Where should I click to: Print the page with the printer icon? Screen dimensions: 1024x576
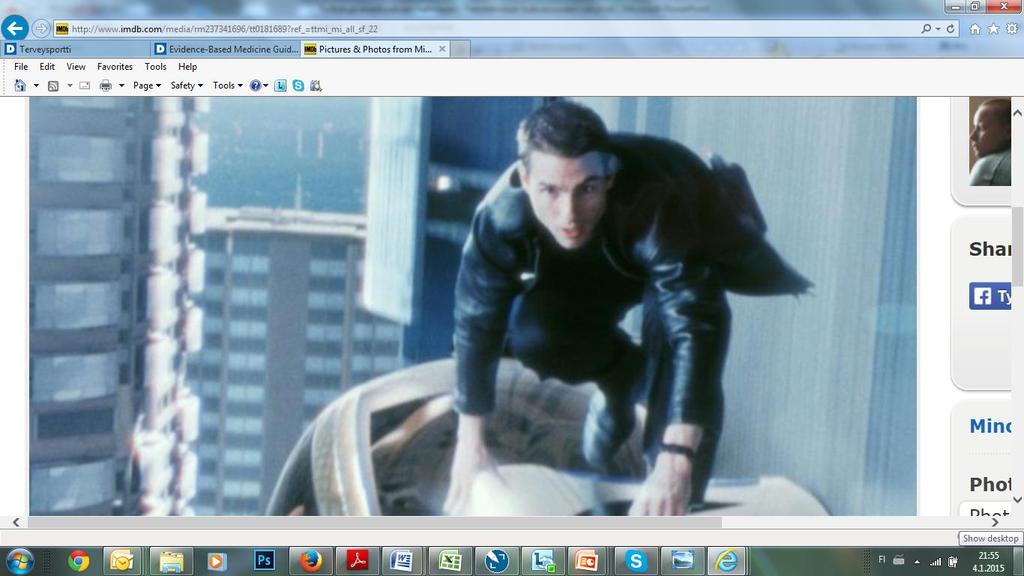click(x=105, y=86)
